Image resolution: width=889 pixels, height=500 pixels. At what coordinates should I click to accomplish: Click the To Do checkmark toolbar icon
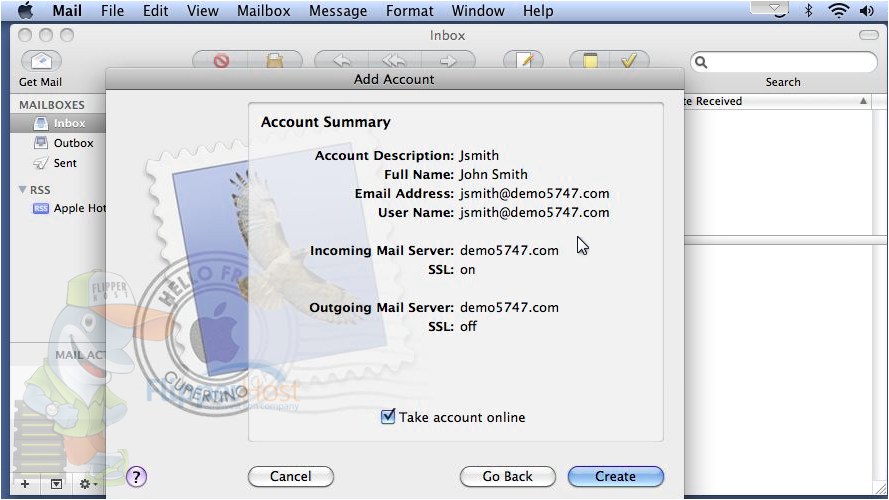629,60
